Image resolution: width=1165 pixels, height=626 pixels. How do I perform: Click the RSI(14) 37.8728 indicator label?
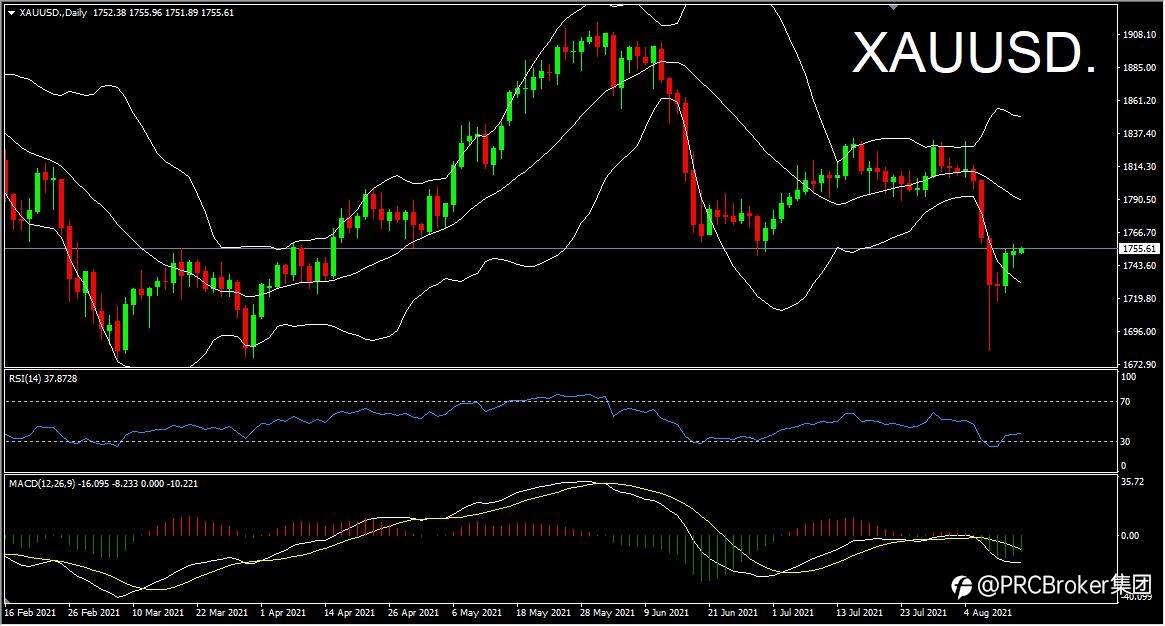click(x=43, y=379)
